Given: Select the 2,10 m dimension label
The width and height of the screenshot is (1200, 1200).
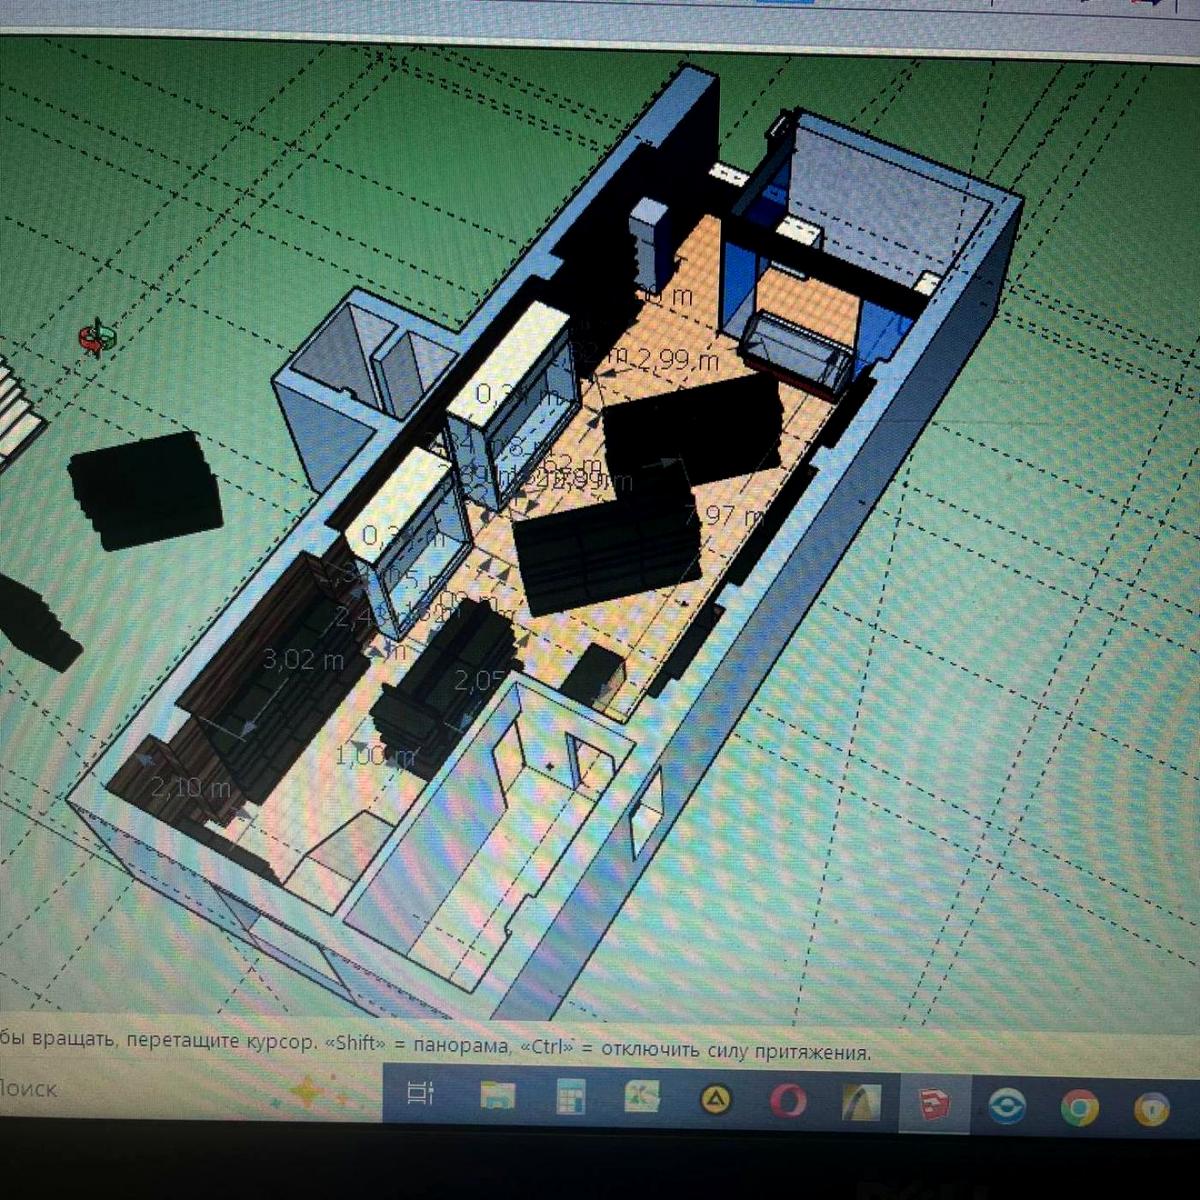Looking at the screenshot, I should (190, 788).
